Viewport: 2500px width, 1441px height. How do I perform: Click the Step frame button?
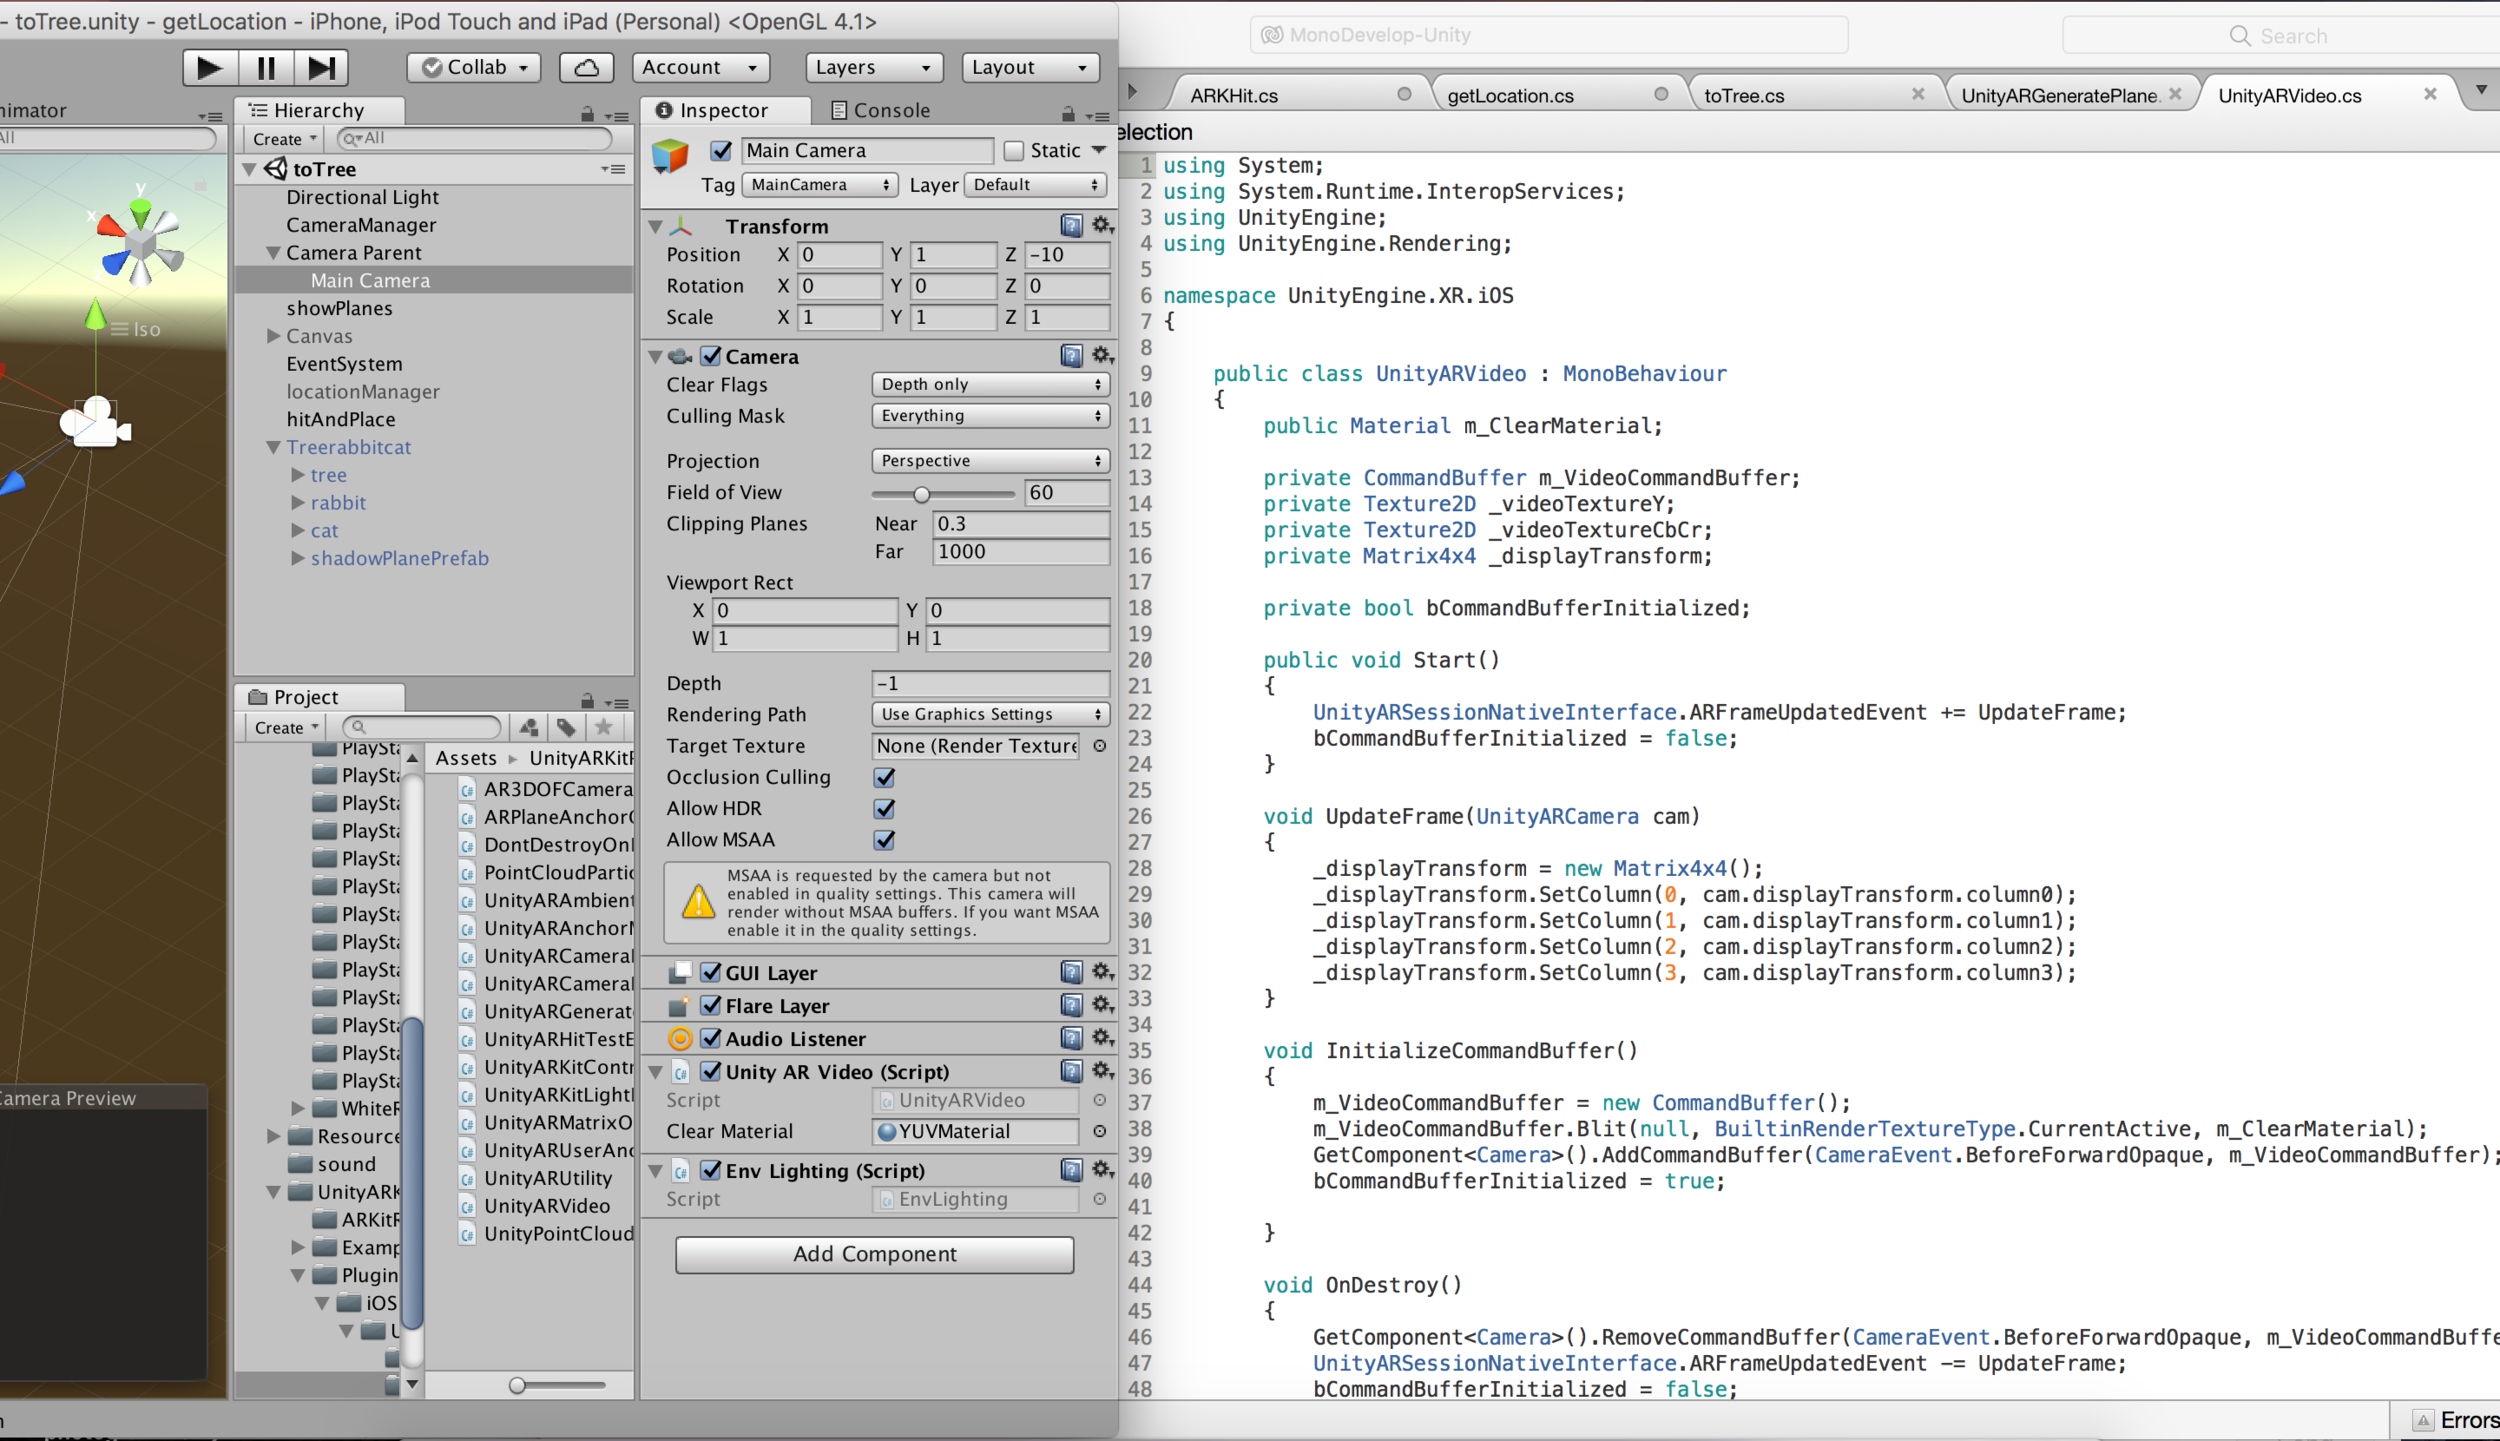[x=321, y=67]
